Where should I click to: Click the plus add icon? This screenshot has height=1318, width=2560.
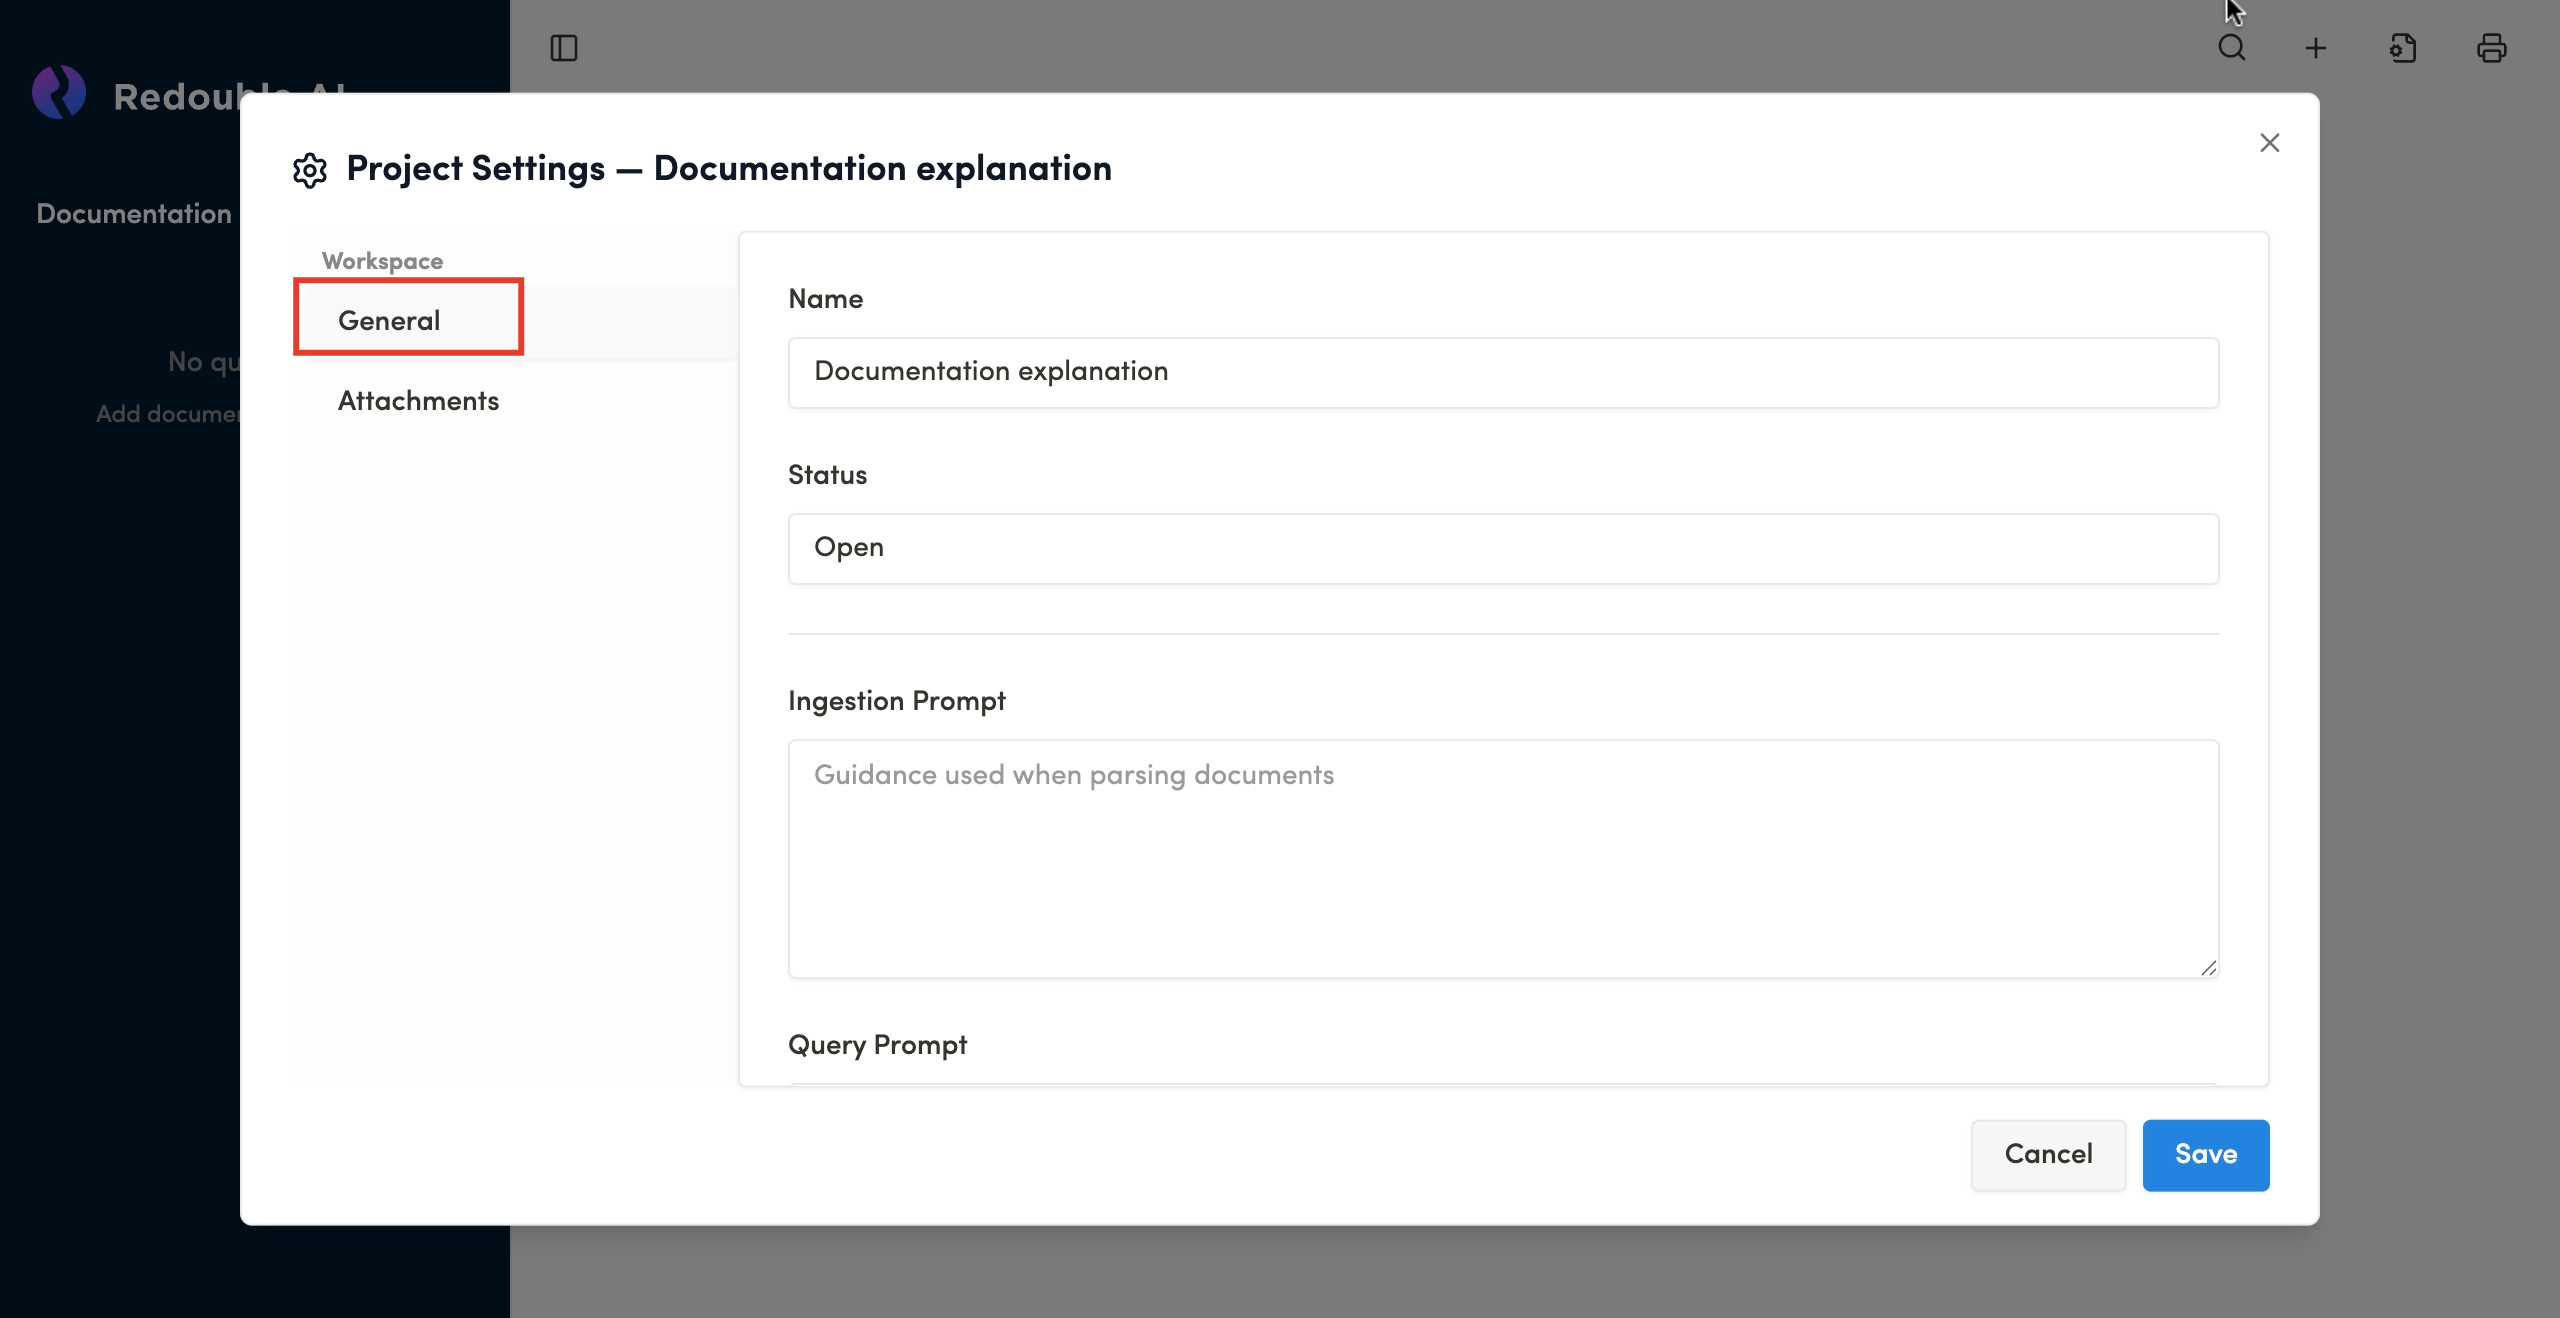point(2316,48)
